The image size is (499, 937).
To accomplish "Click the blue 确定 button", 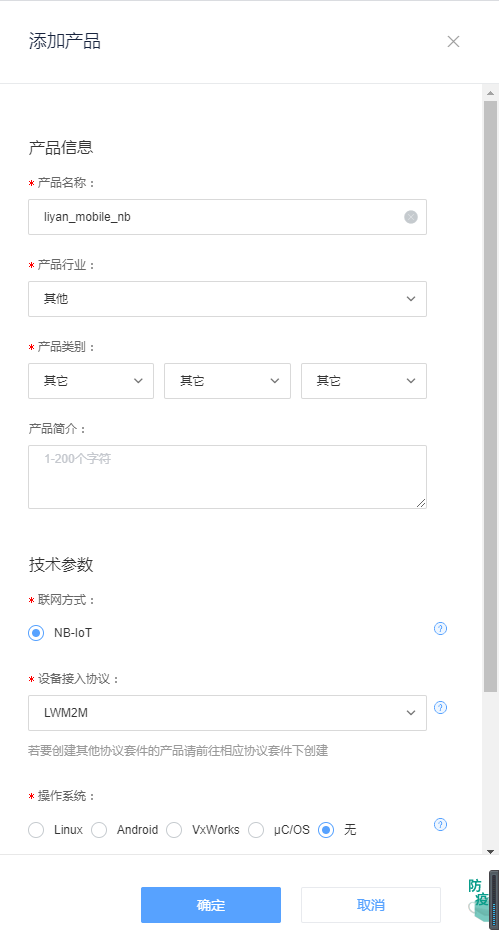I will pyautogui.click(x=211, y=905).
